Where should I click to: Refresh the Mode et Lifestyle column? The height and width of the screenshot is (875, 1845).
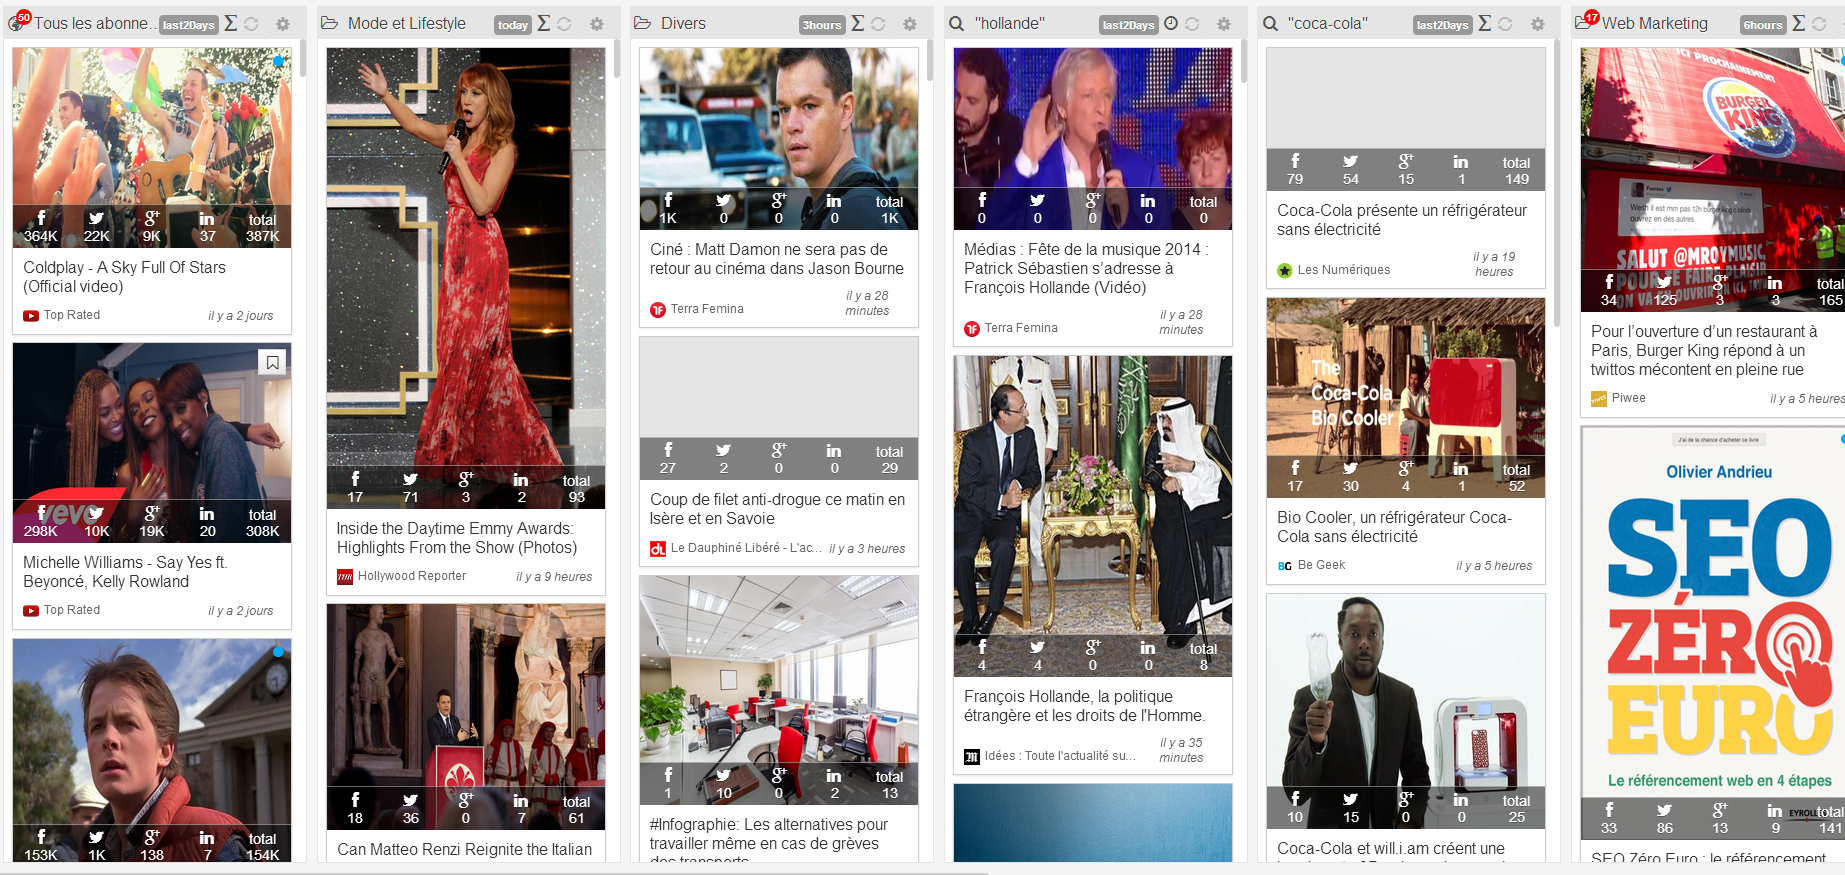[565, 24]
